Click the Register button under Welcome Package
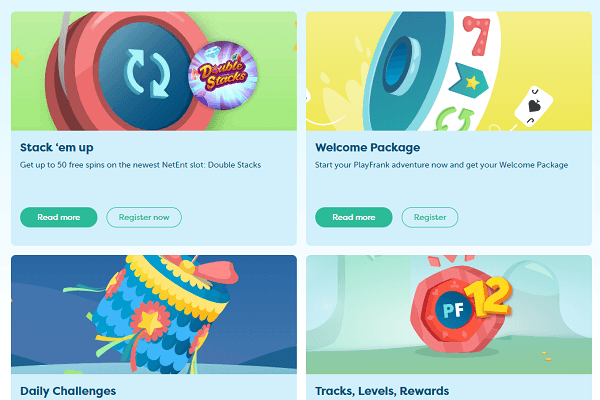This screenshot has height=400, width=600. click(430, 217)
